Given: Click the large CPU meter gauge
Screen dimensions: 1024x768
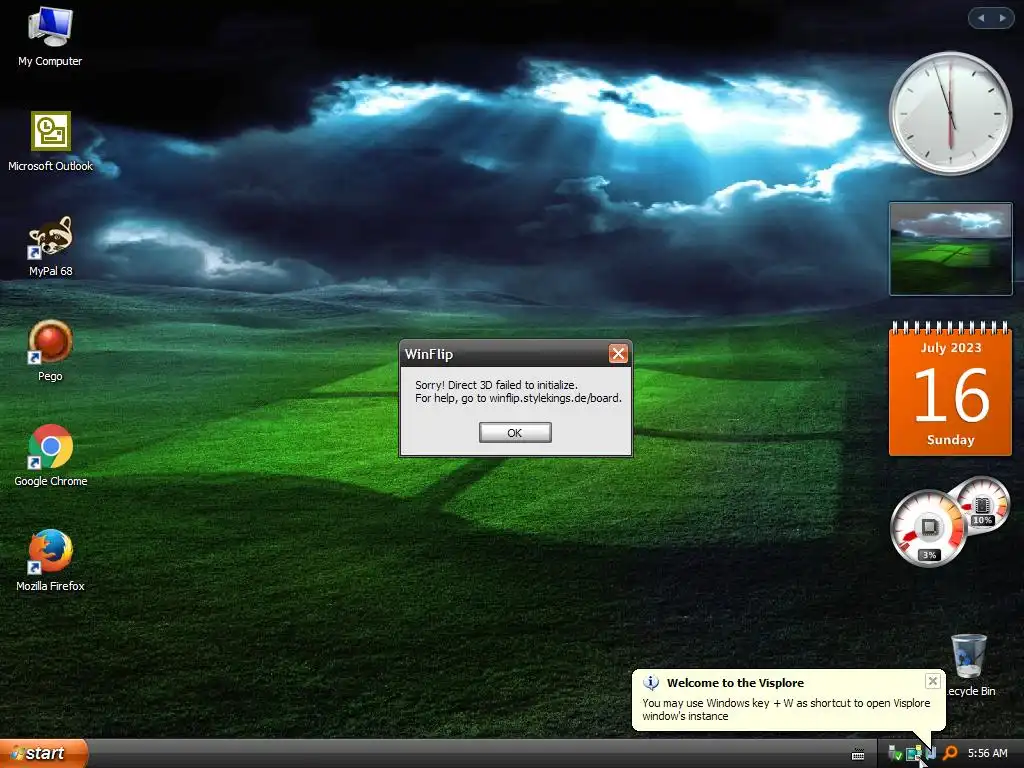Looking at the screenshot, I should [x=928, y=528].
